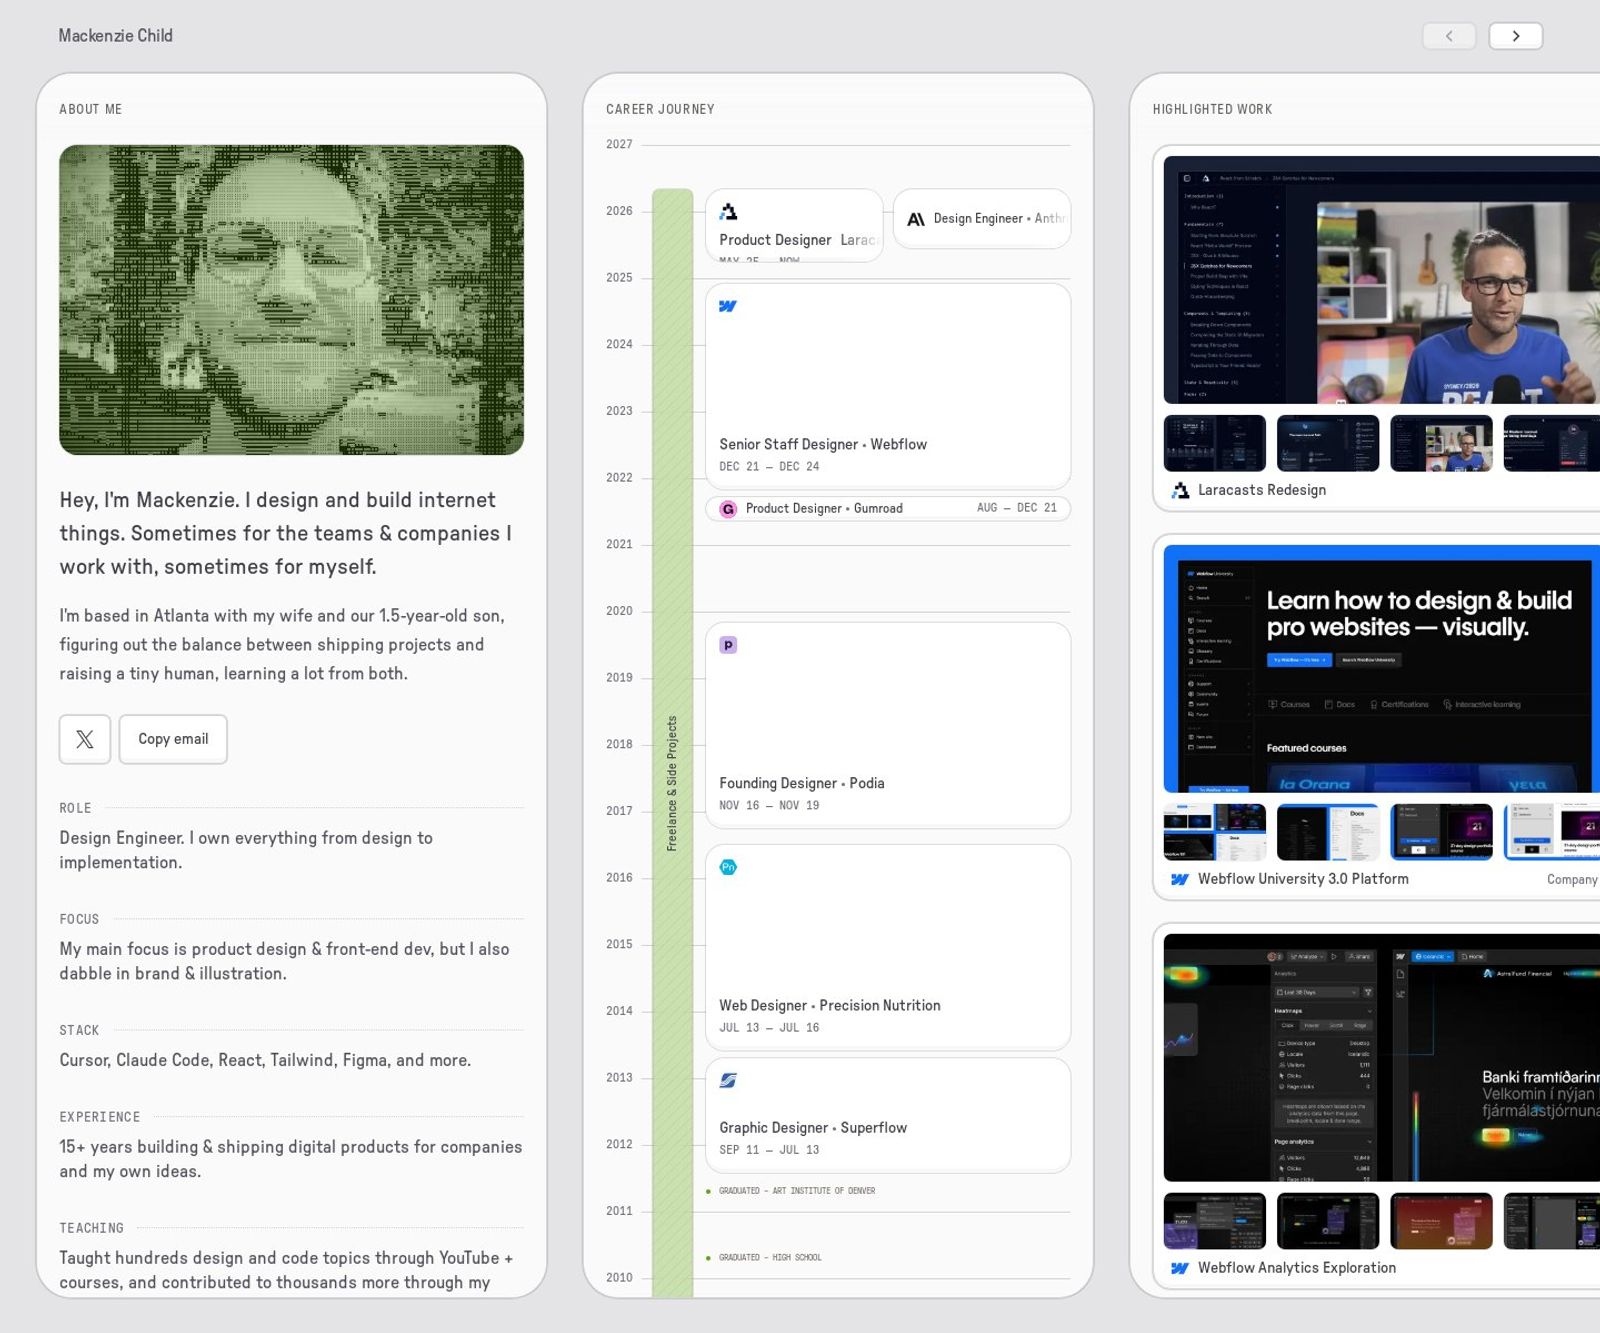Click Webflow icon beside Webflow Analytics Exploration
The image size is (1600, 1333).
click(1180, 1268)
